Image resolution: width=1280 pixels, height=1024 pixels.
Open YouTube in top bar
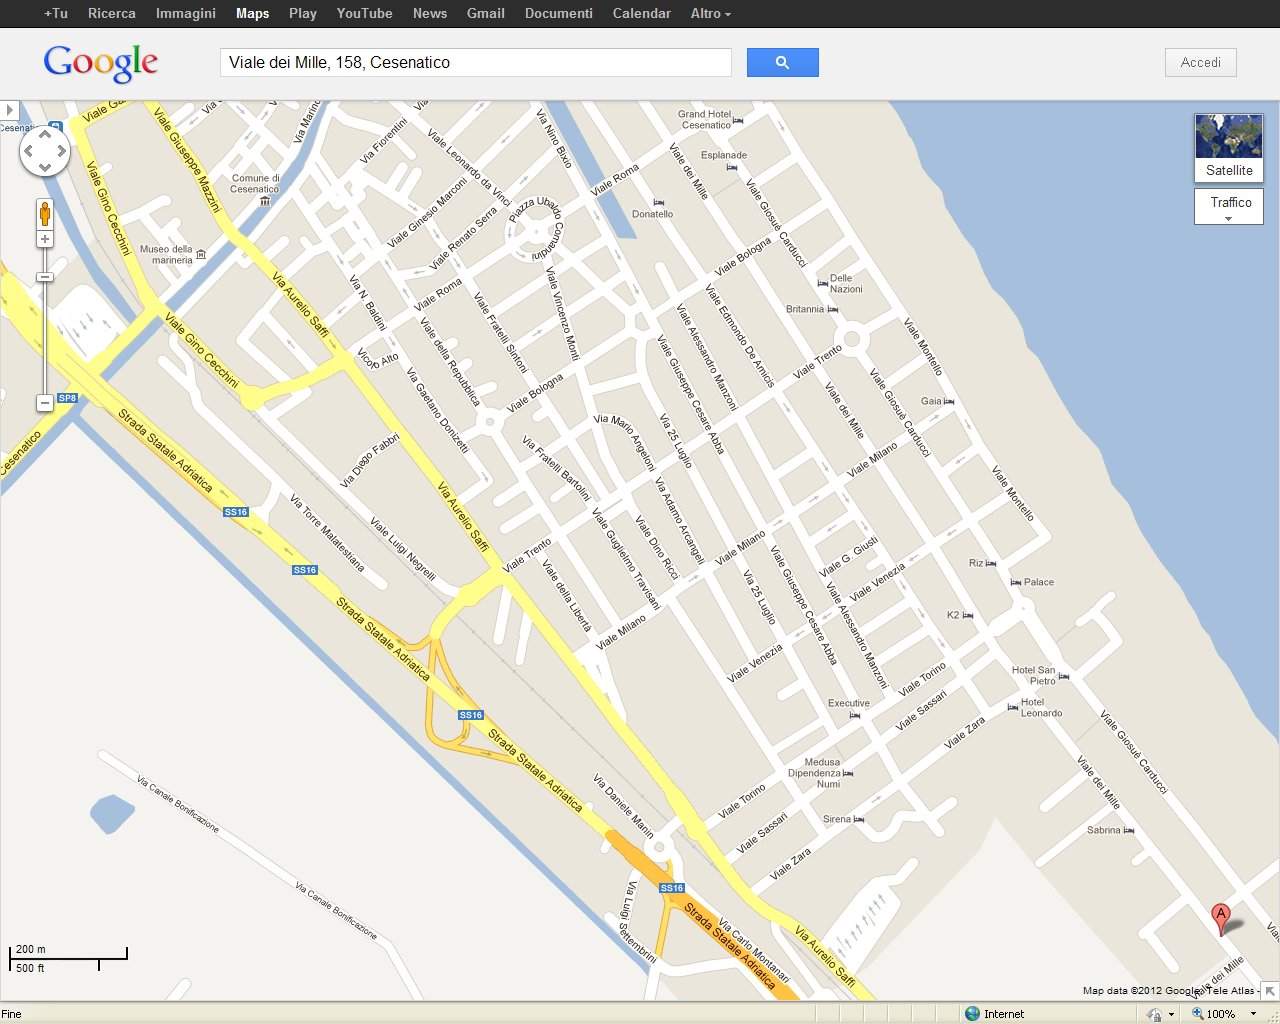tap(364, 13)
